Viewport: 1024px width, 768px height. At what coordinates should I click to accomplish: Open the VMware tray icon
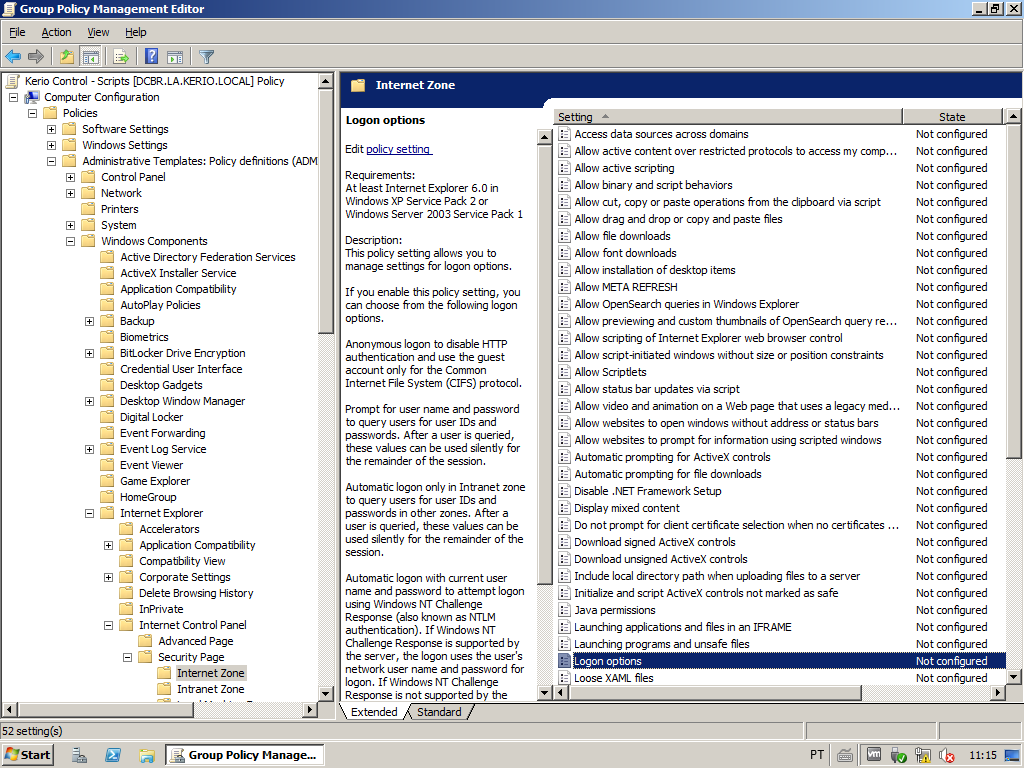(874, 755)
